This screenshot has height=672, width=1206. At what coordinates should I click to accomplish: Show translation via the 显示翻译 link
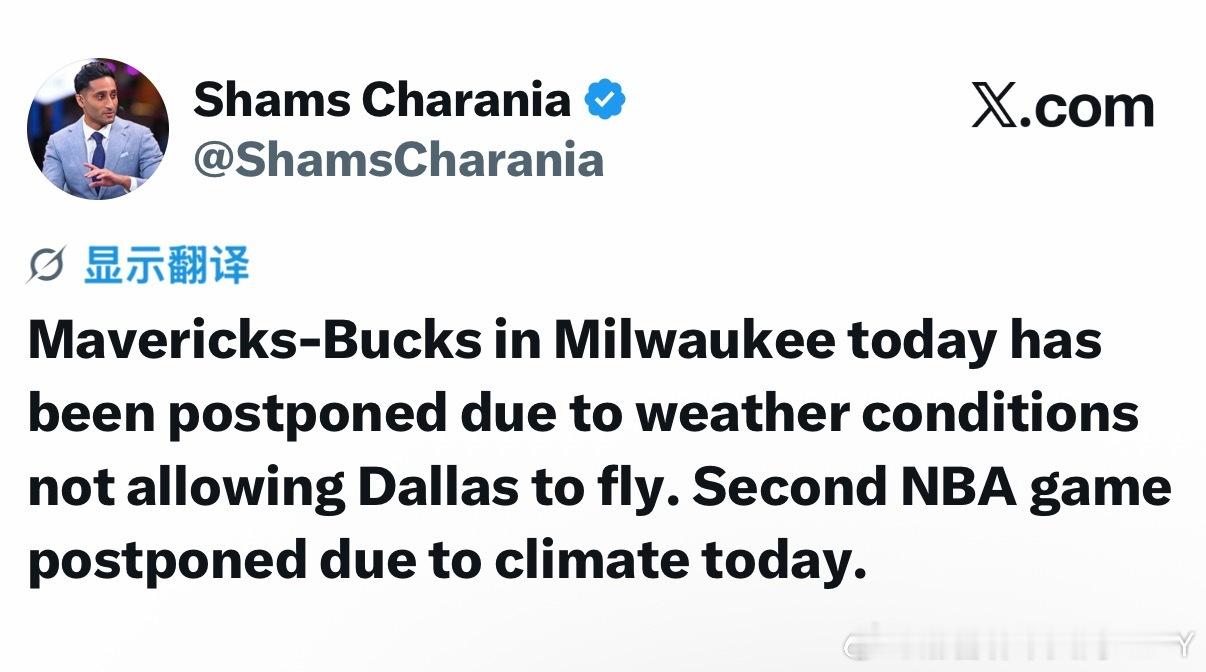click(x=166, y=267)
